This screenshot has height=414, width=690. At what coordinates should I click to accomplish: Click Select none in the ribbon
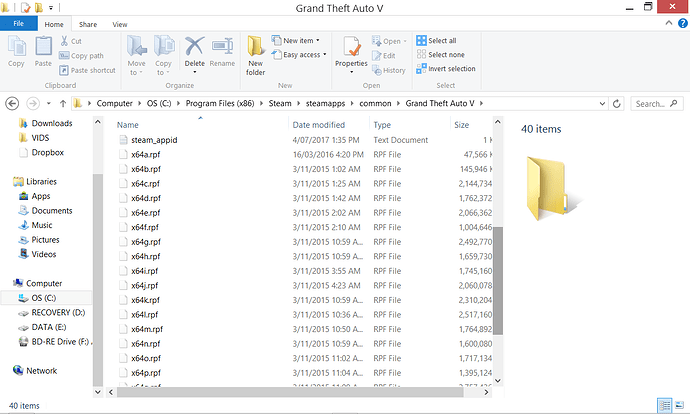tap(440, 55)
